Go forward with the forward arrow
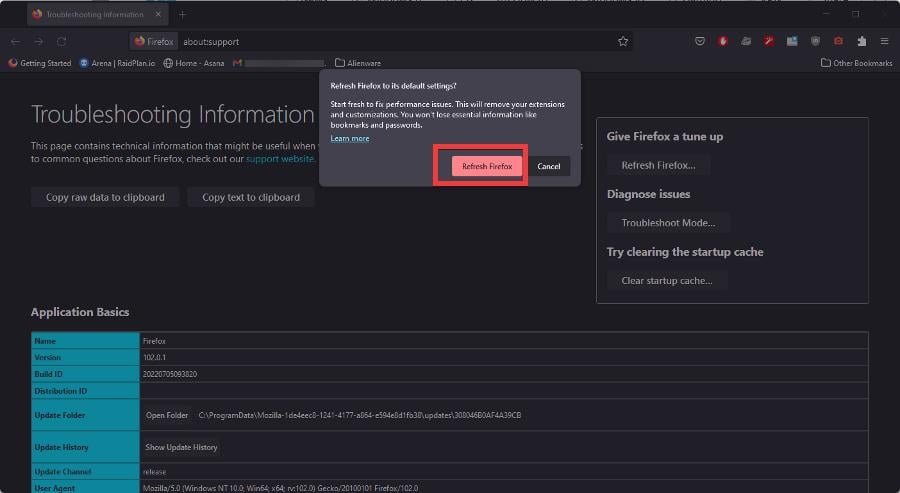 tap(38, 41)
